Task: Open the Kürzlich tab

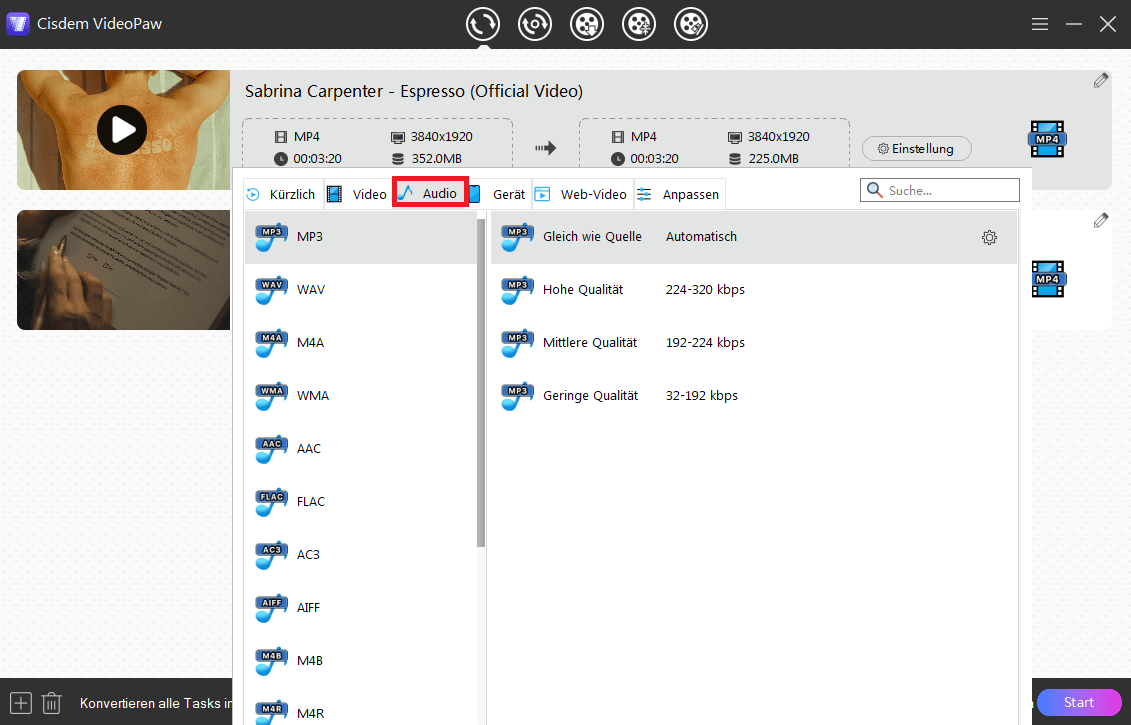Action: pos(281,194)
